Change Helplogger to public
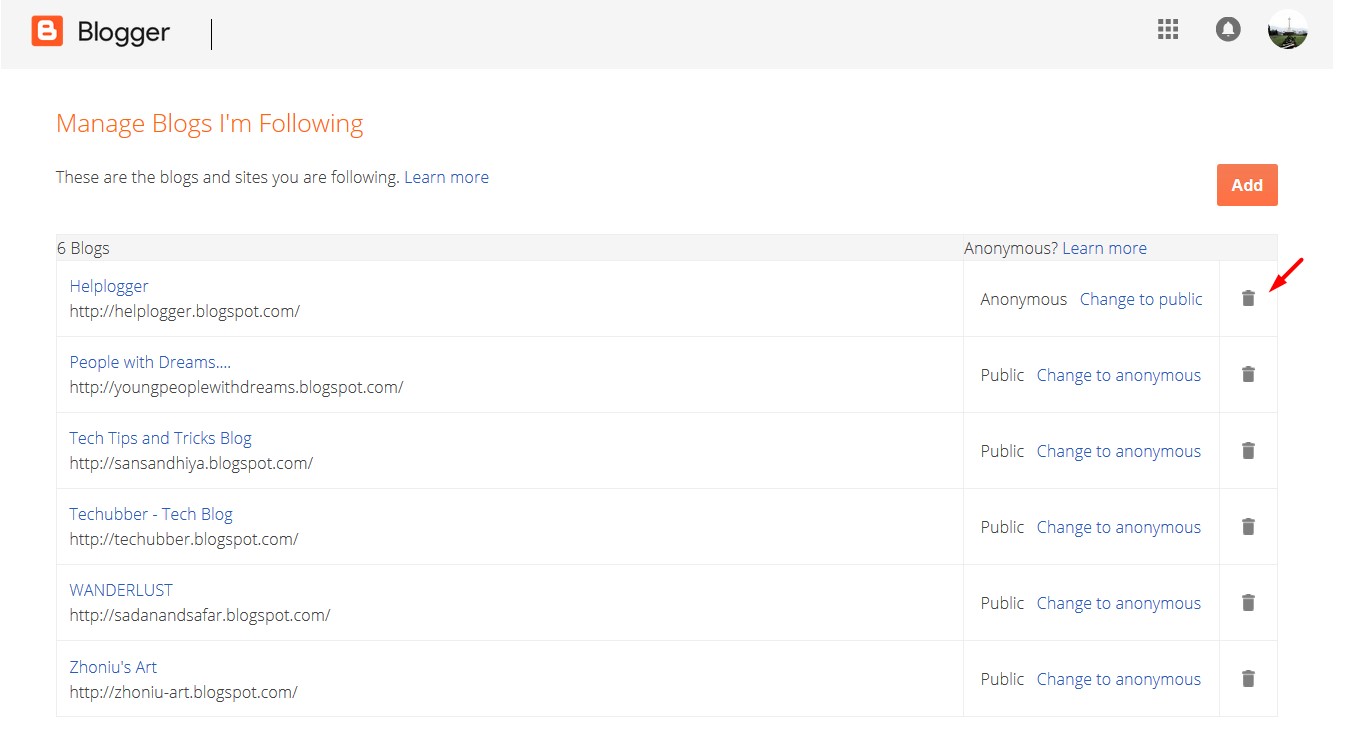The width and height of the screenshot is (1350, 736). (1141, 299)
